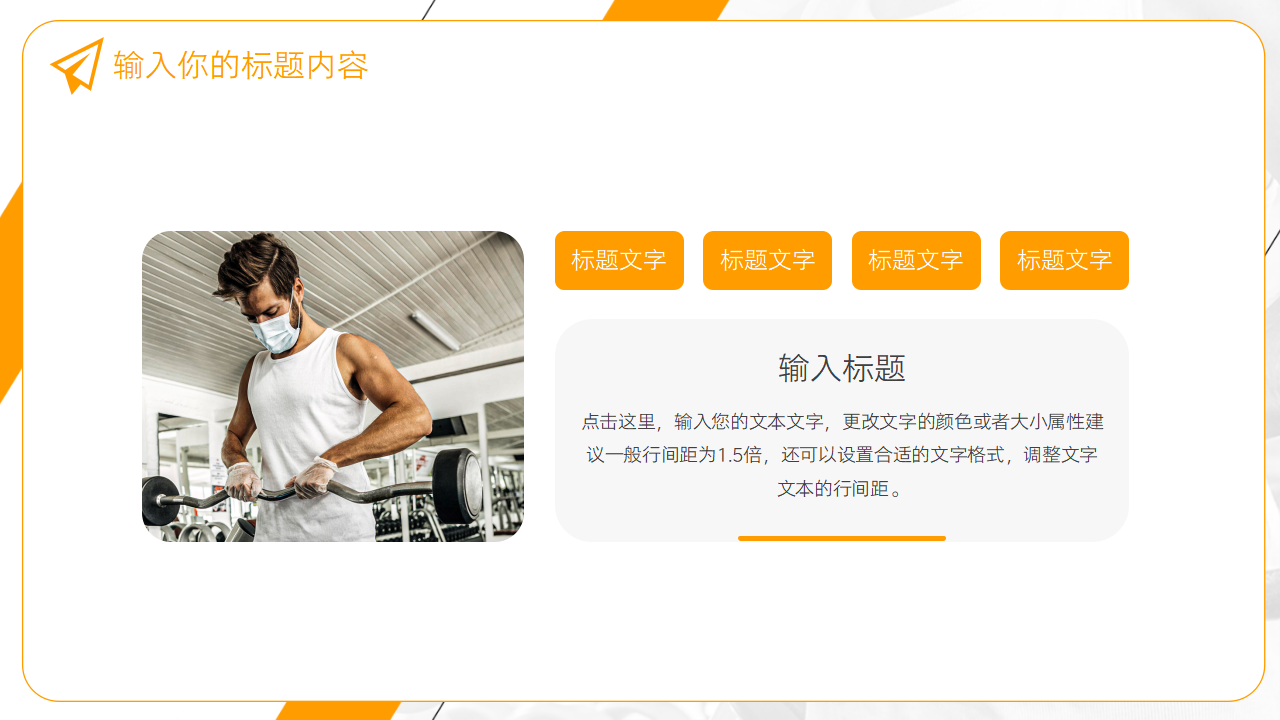1280x720 pixels.
Task: Click the paragraph line starting with 议一般行间距
Action: tap(842, 455)
